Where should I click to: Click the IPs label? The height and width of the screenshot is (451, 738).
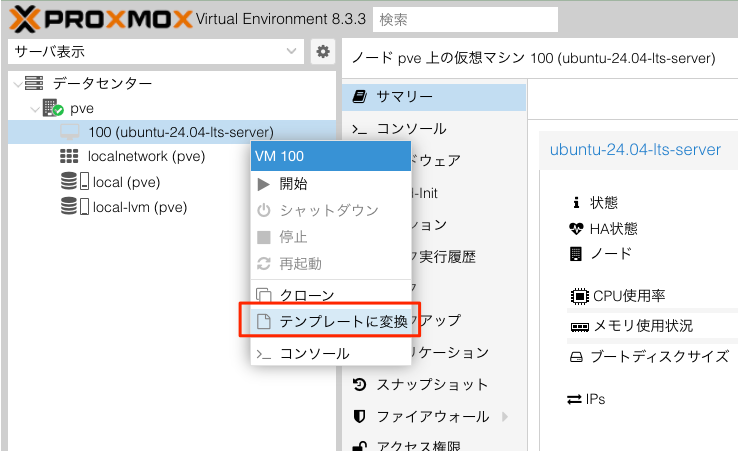tap(595, 399)
